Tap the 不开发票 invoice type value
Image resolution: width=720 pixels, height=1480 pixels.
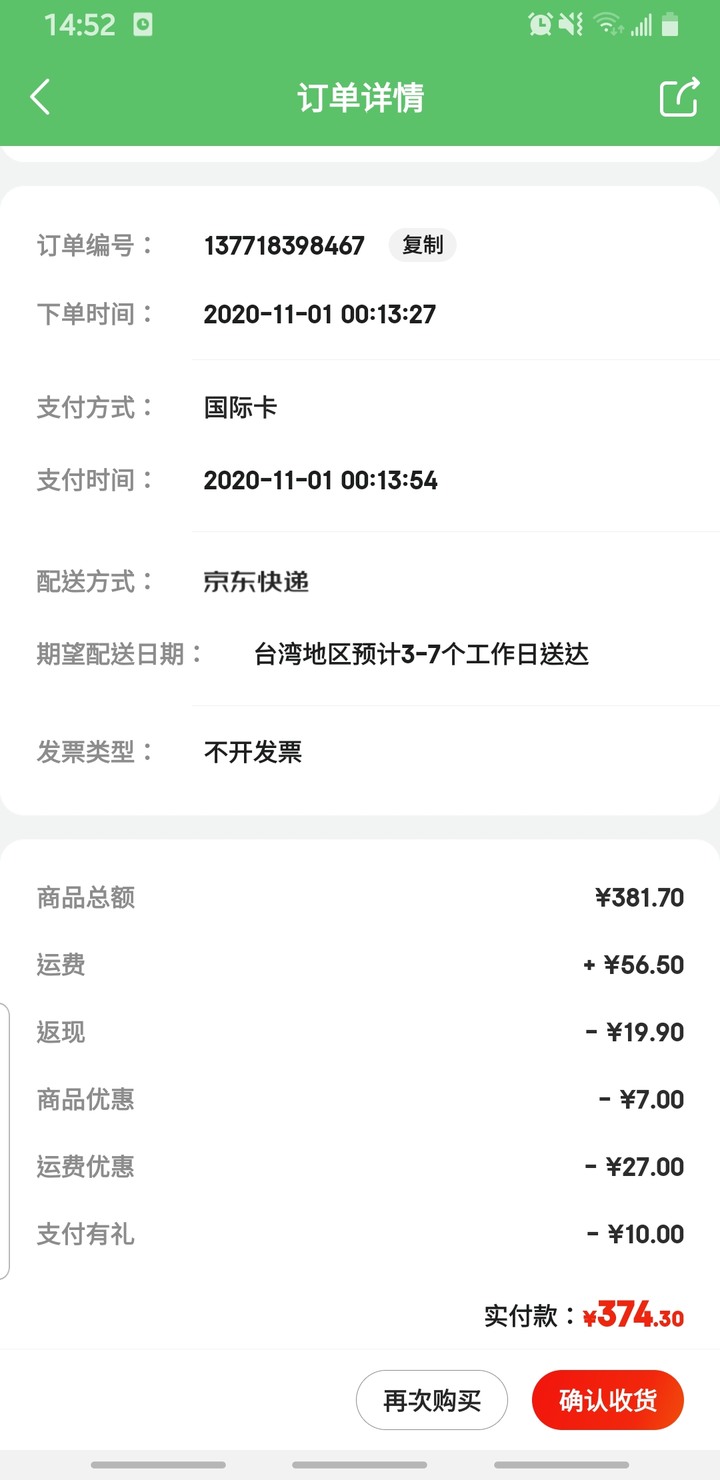(x=253, y=752)
